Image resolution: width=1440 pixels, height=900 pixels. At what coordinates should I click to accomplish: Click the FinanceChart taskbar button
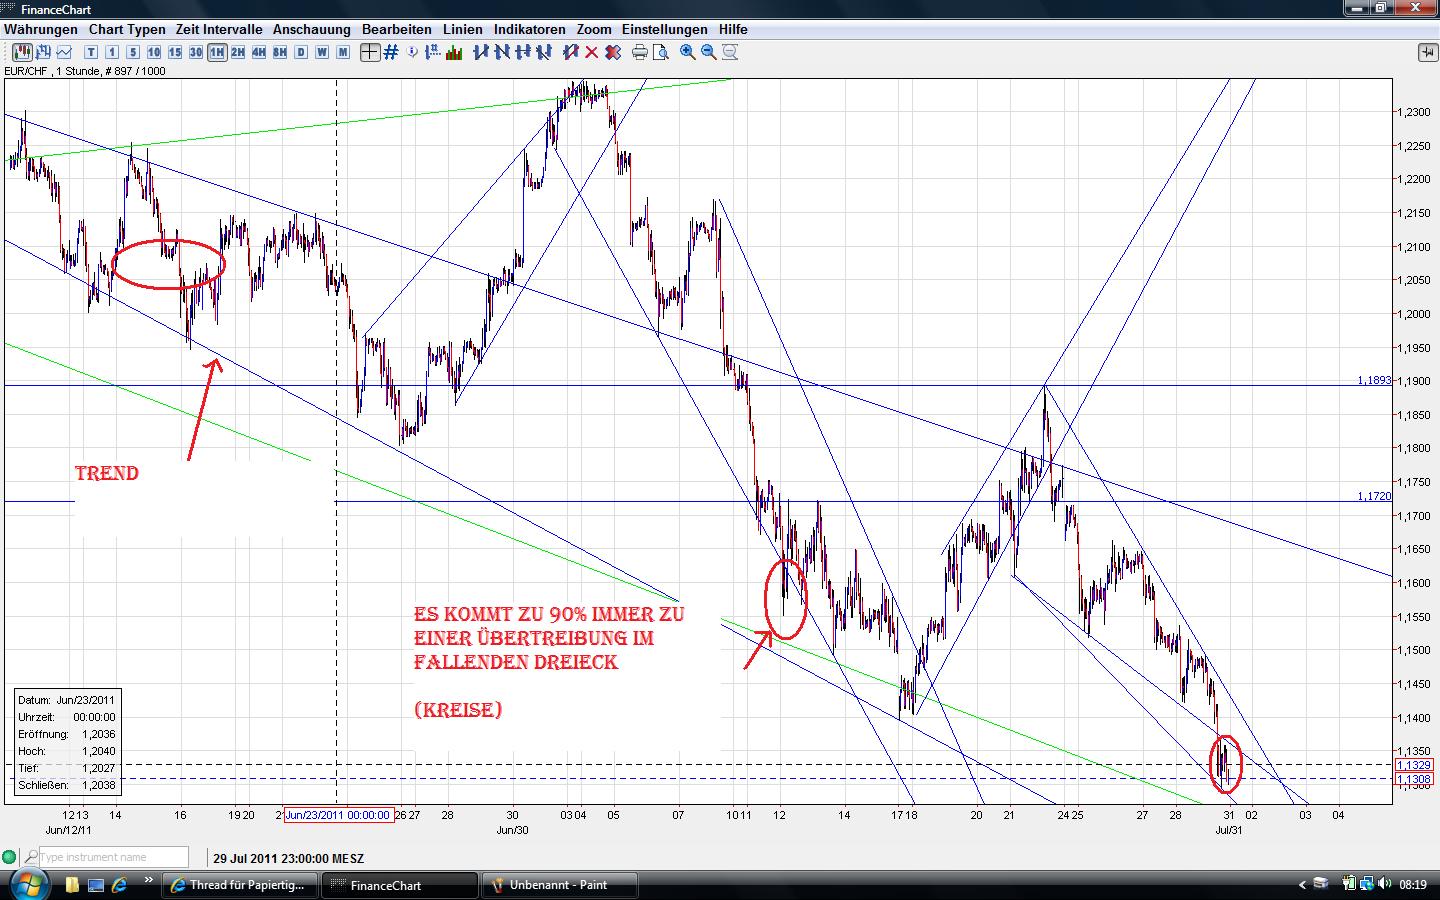(x=399, y=885)
